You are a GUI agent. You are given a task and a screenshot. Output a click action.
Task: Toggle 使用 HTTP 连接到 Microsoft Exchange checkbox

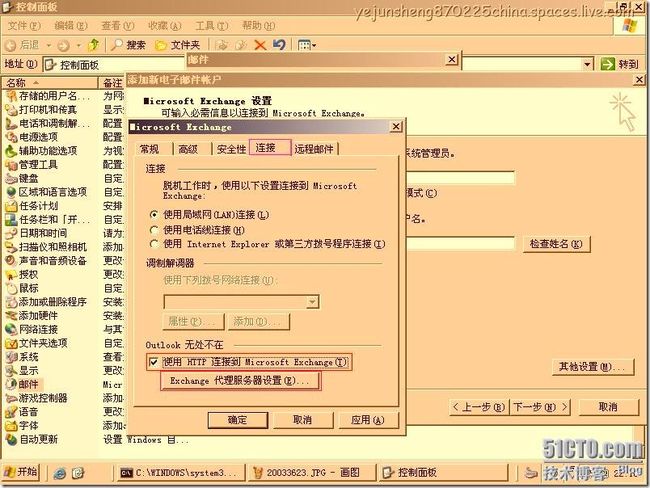point(153,362)
